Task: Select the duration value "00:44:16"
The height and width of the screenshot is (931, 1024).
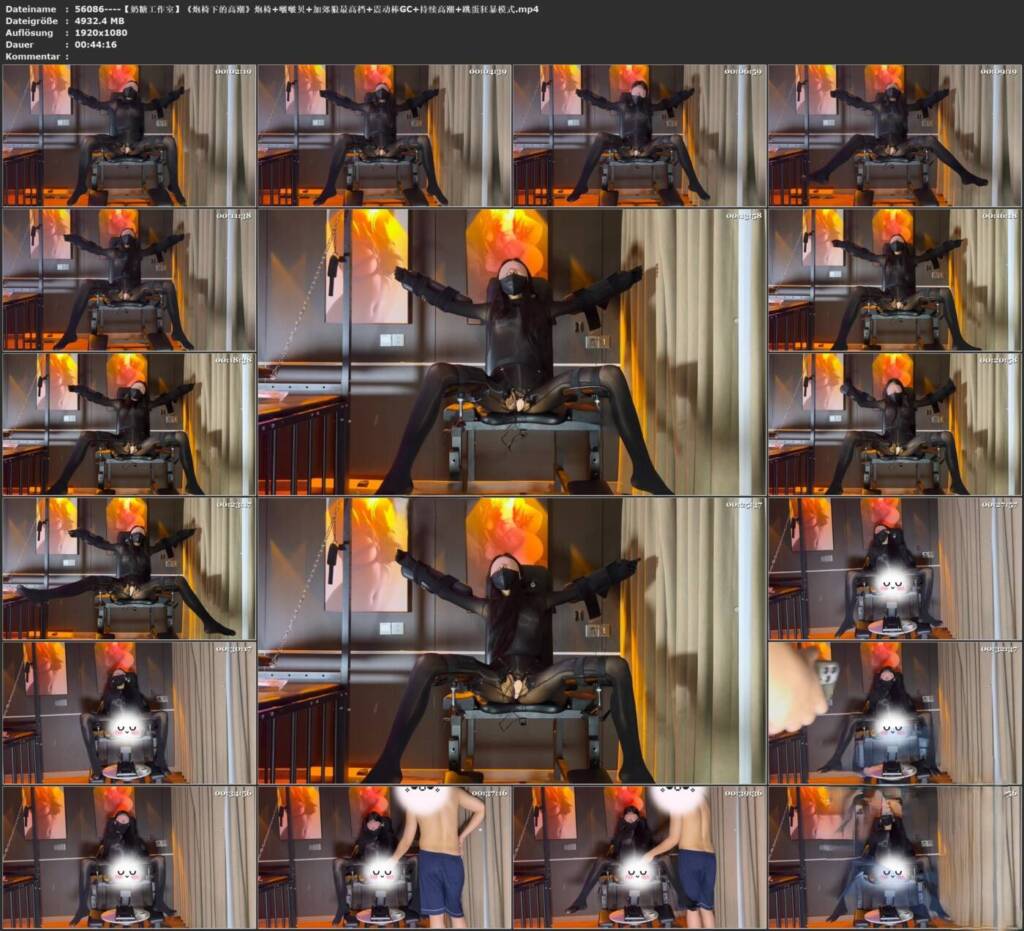Action: [x=96, y=44]
